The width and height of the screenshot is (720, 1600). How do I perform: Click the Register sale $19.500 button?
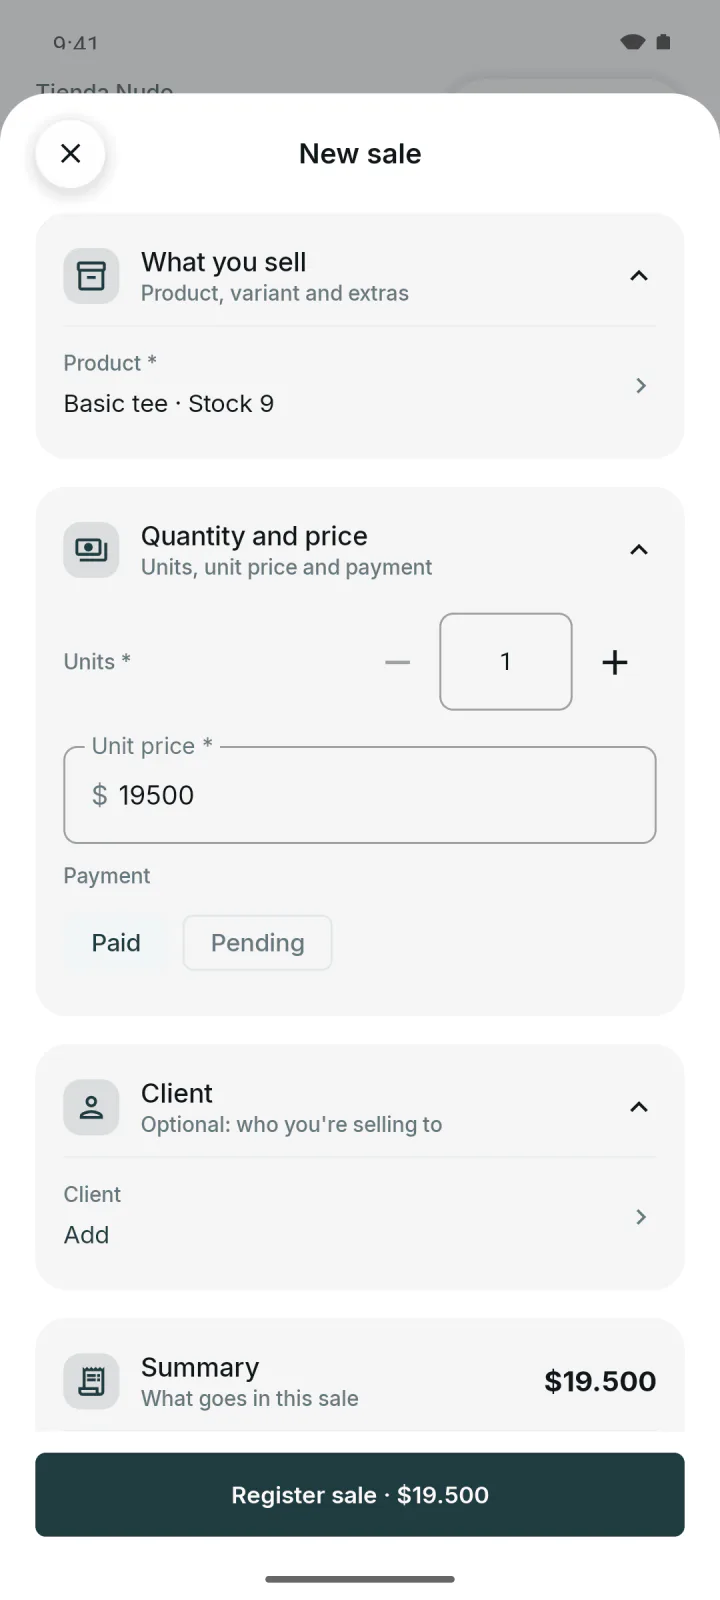click(360, 1495)
